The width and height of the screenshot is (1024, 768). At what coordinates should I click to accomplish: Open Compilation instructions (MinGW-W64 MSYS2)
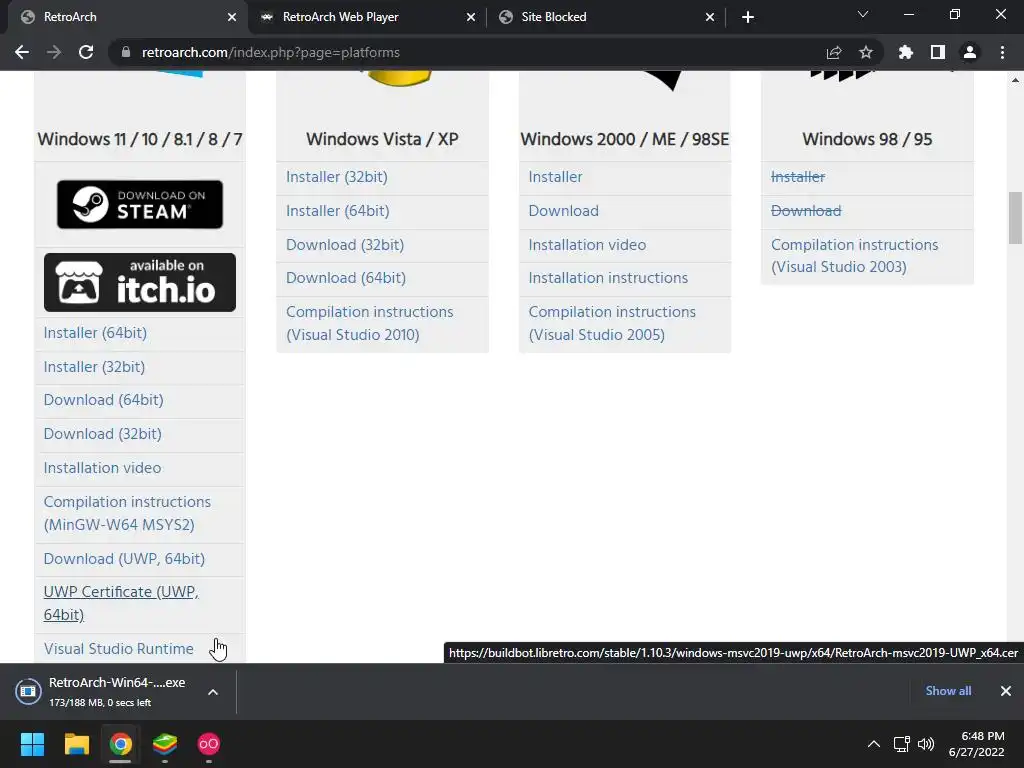tap(127, 513)
